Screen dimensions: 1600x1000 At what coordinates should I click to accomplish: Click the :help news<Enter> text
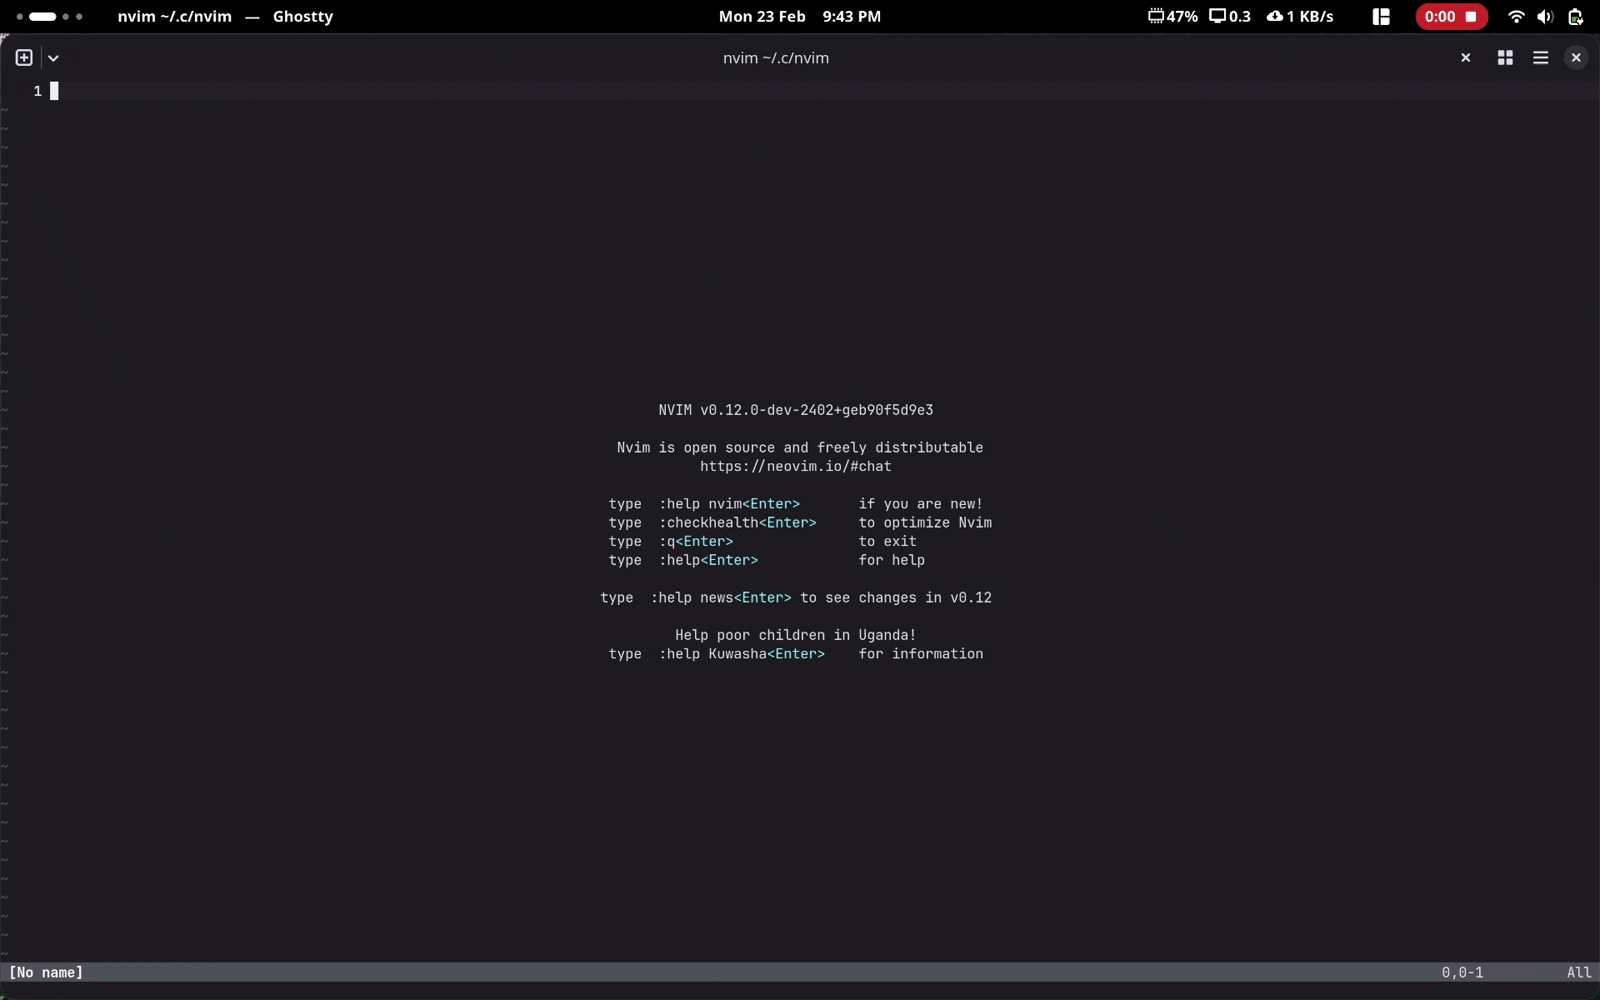point(721,598)
